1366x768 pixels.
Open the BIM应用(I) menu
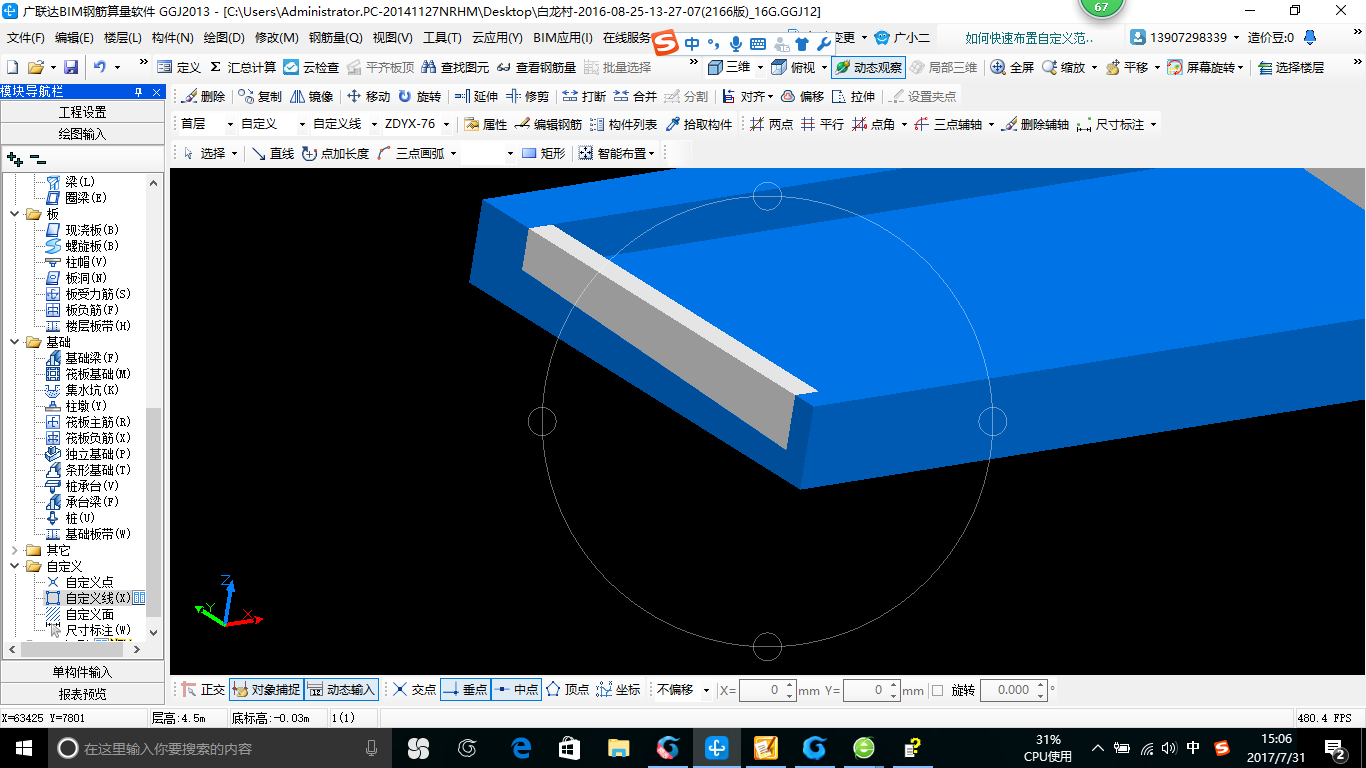click(x=563, y=38)
